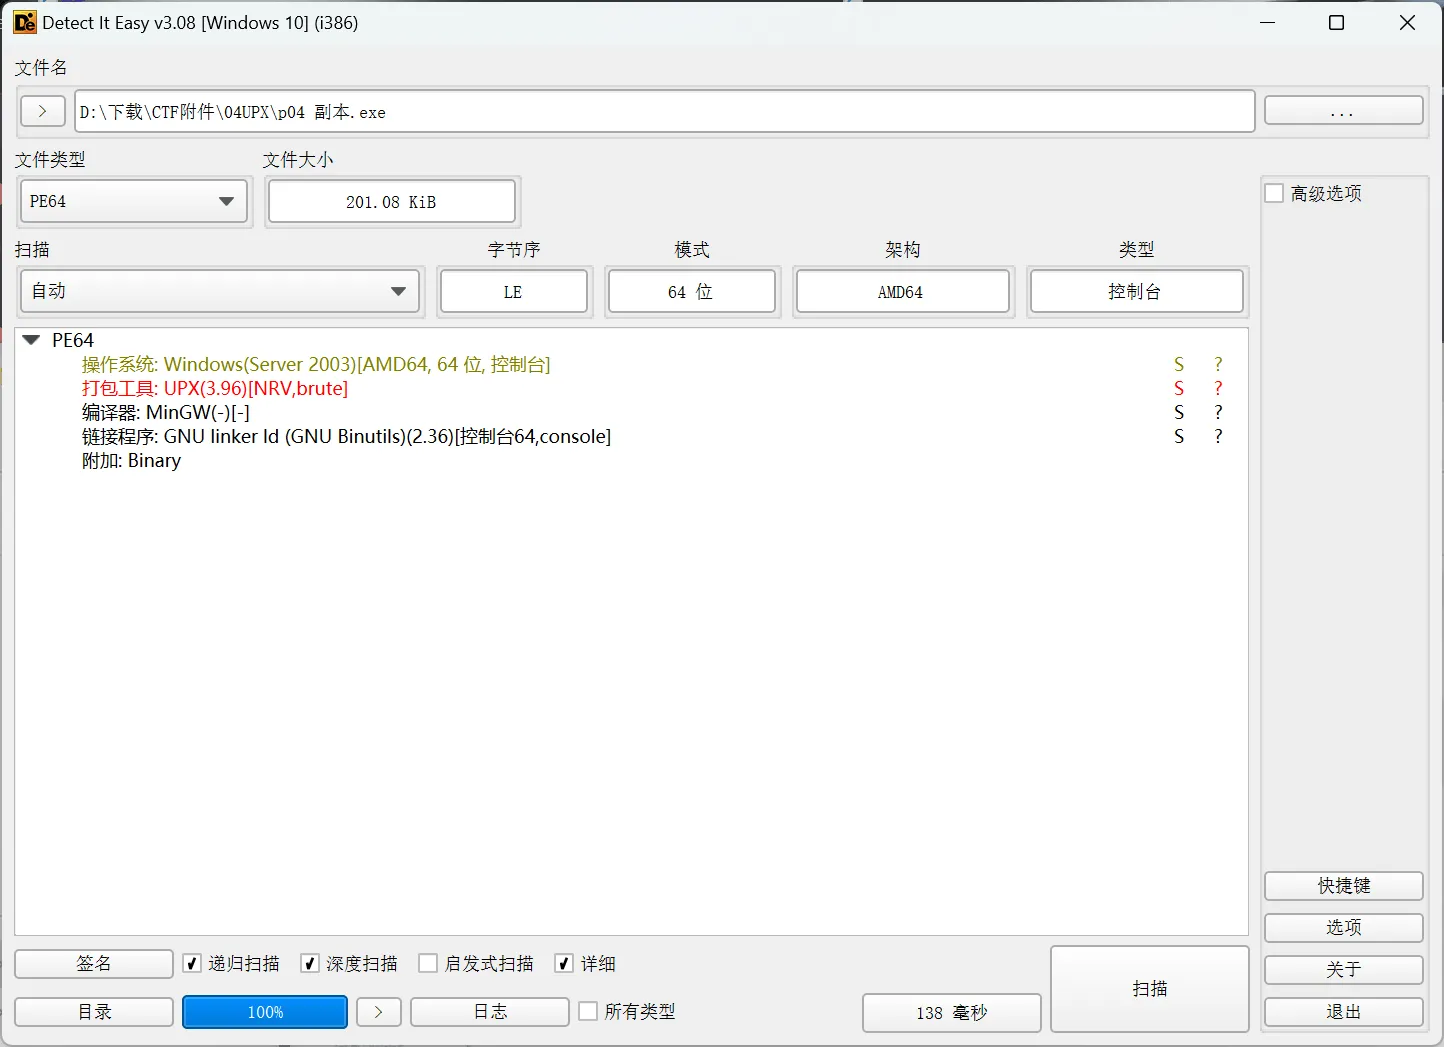Click the 100% progress bar

(264, 1011)
